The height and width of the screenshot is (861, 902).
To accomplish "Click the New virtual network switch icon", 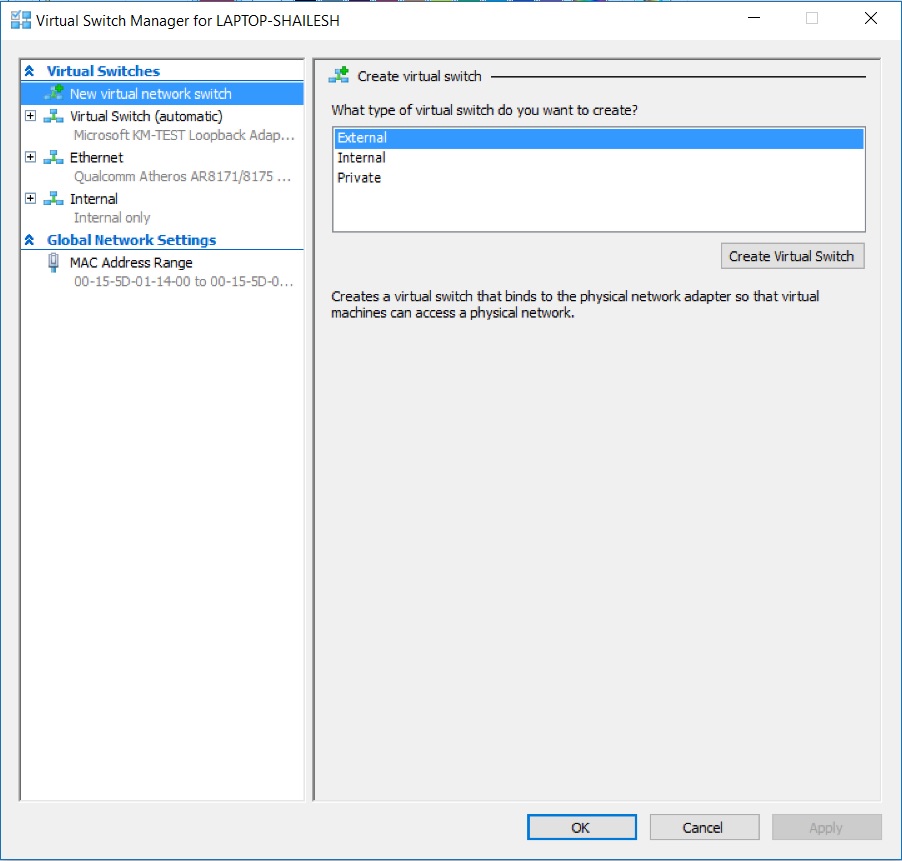I will click(54, 93).
